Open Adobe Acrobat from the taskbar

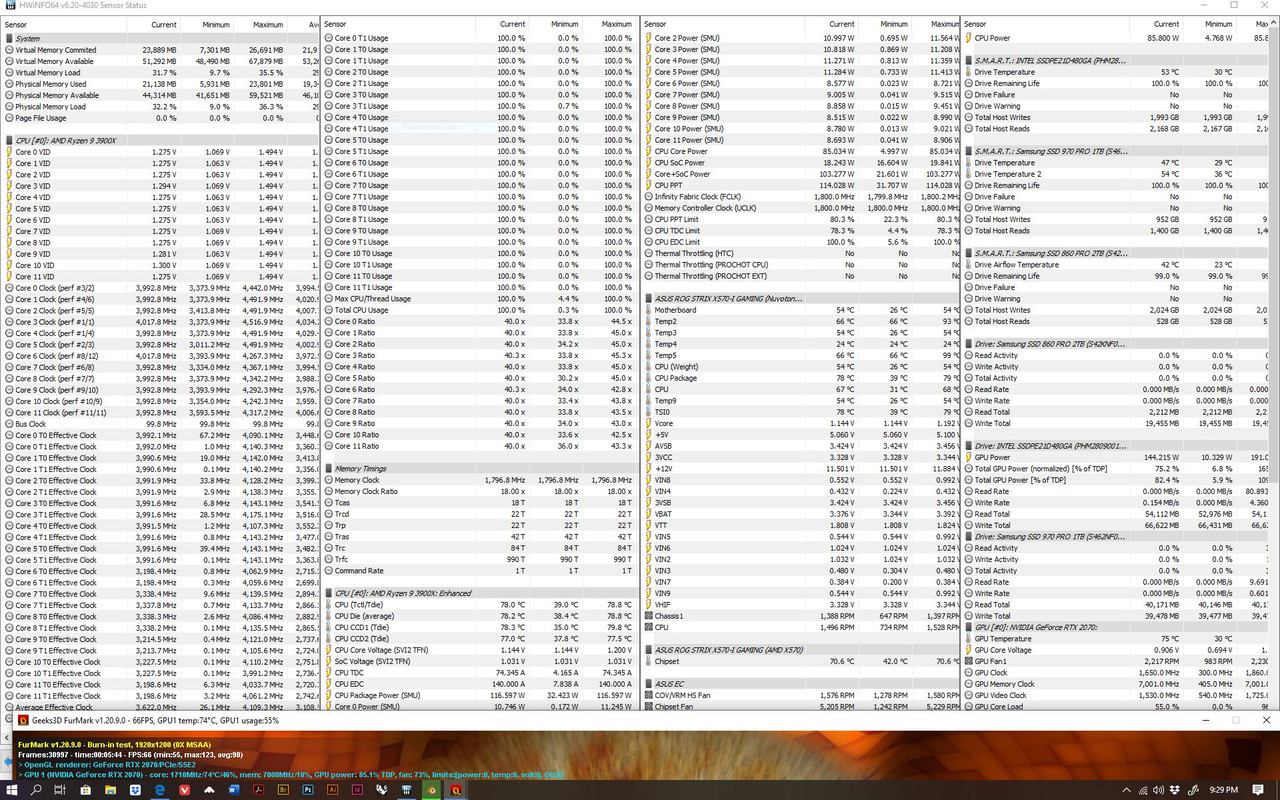[258, 790]
